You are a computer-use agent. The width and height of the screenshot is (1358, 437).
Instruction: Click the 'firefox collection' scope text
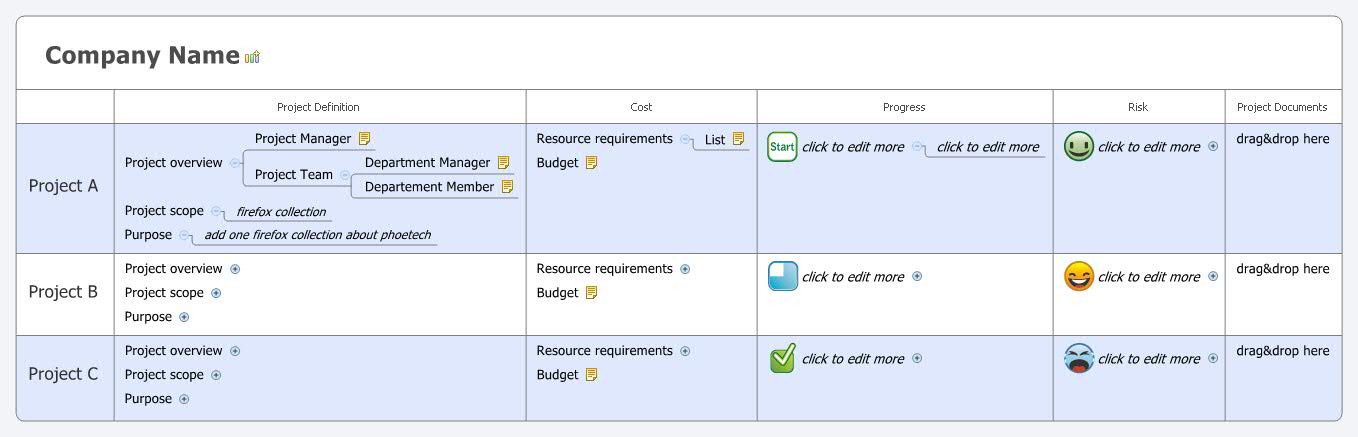pyautogui.click(x=281, y=212)
